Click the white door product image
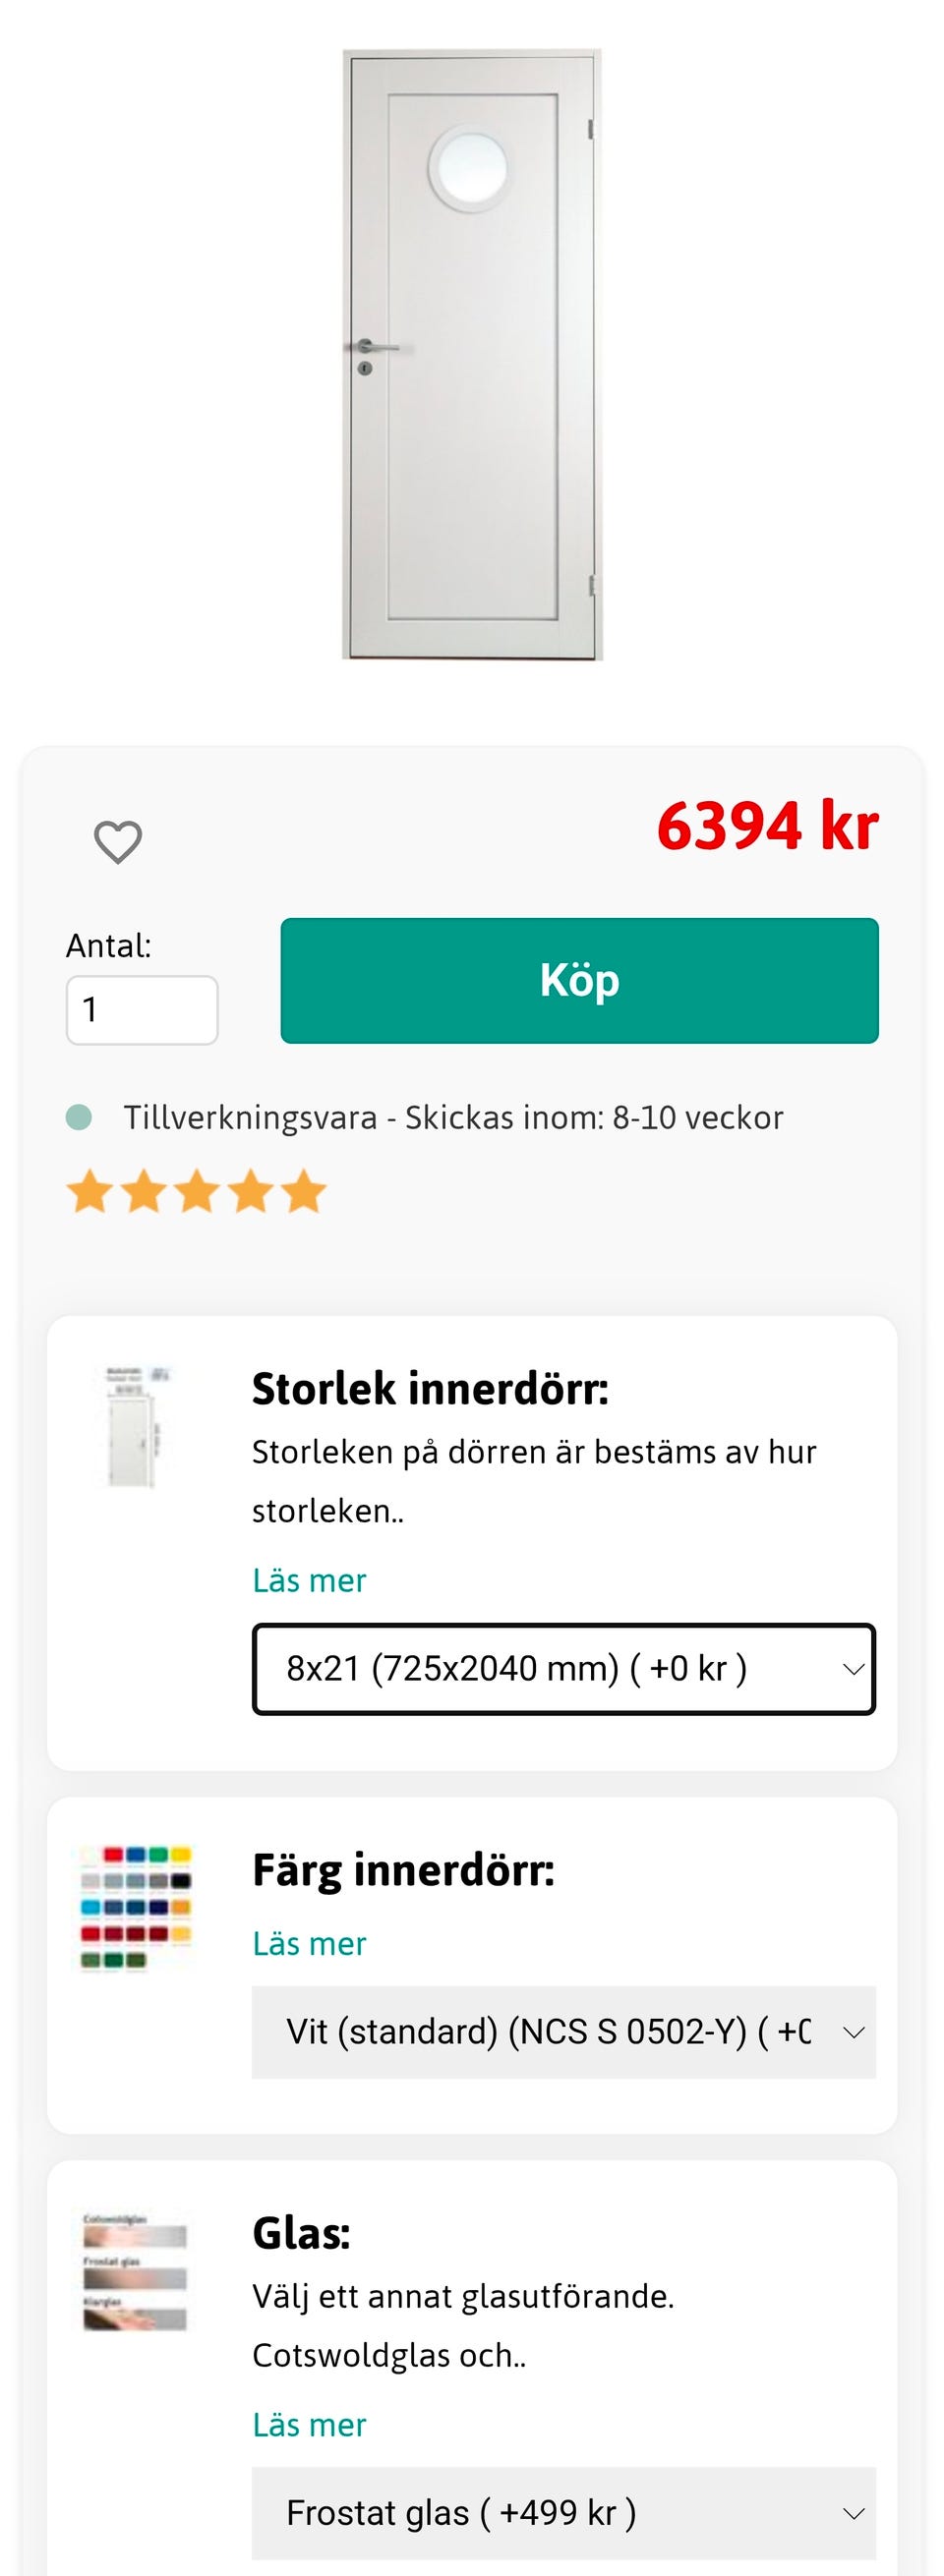Image resolution: width=944 pixels, height=2576 pixels. (472, 355)
